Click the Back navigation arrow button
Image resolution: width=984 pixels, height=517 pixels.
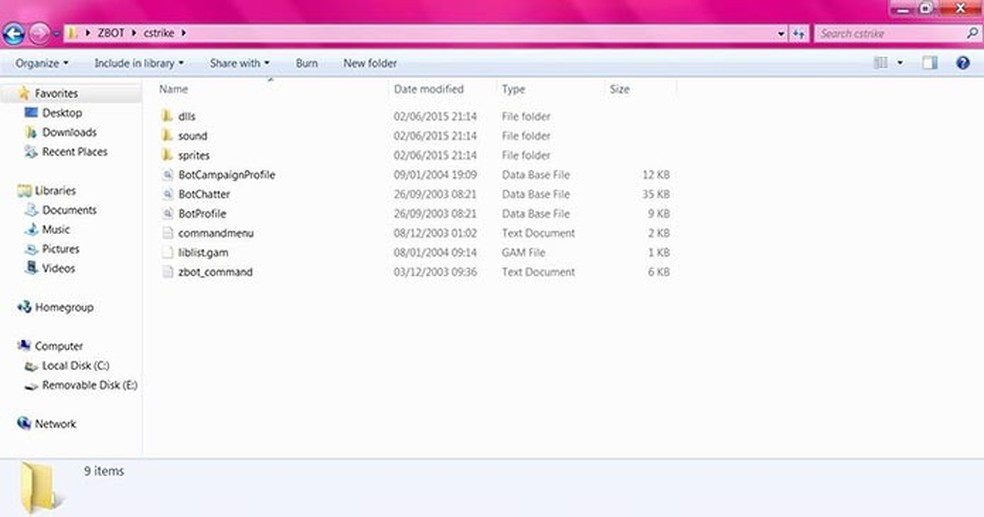14,34
